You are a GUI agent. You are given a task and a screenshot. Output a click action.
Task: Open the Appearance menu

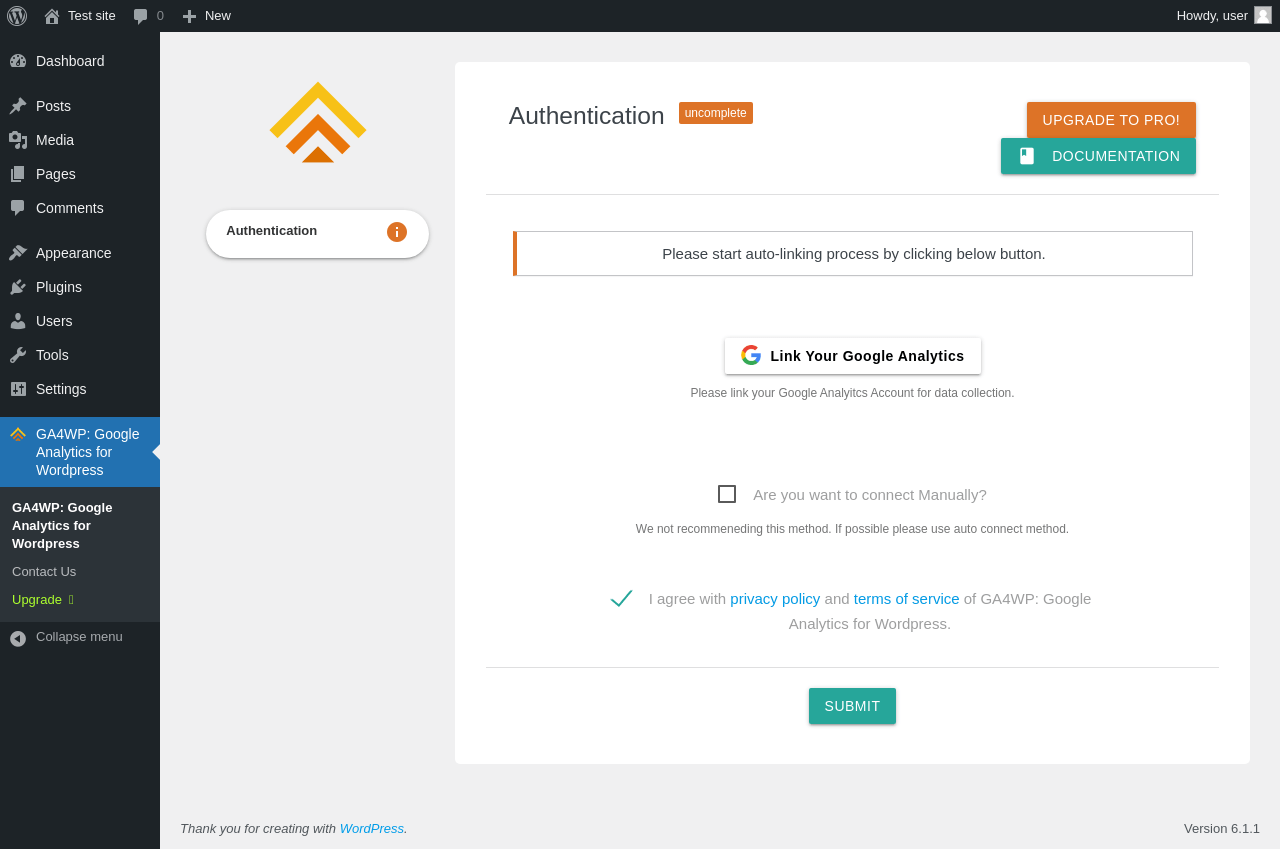point(80,253)
